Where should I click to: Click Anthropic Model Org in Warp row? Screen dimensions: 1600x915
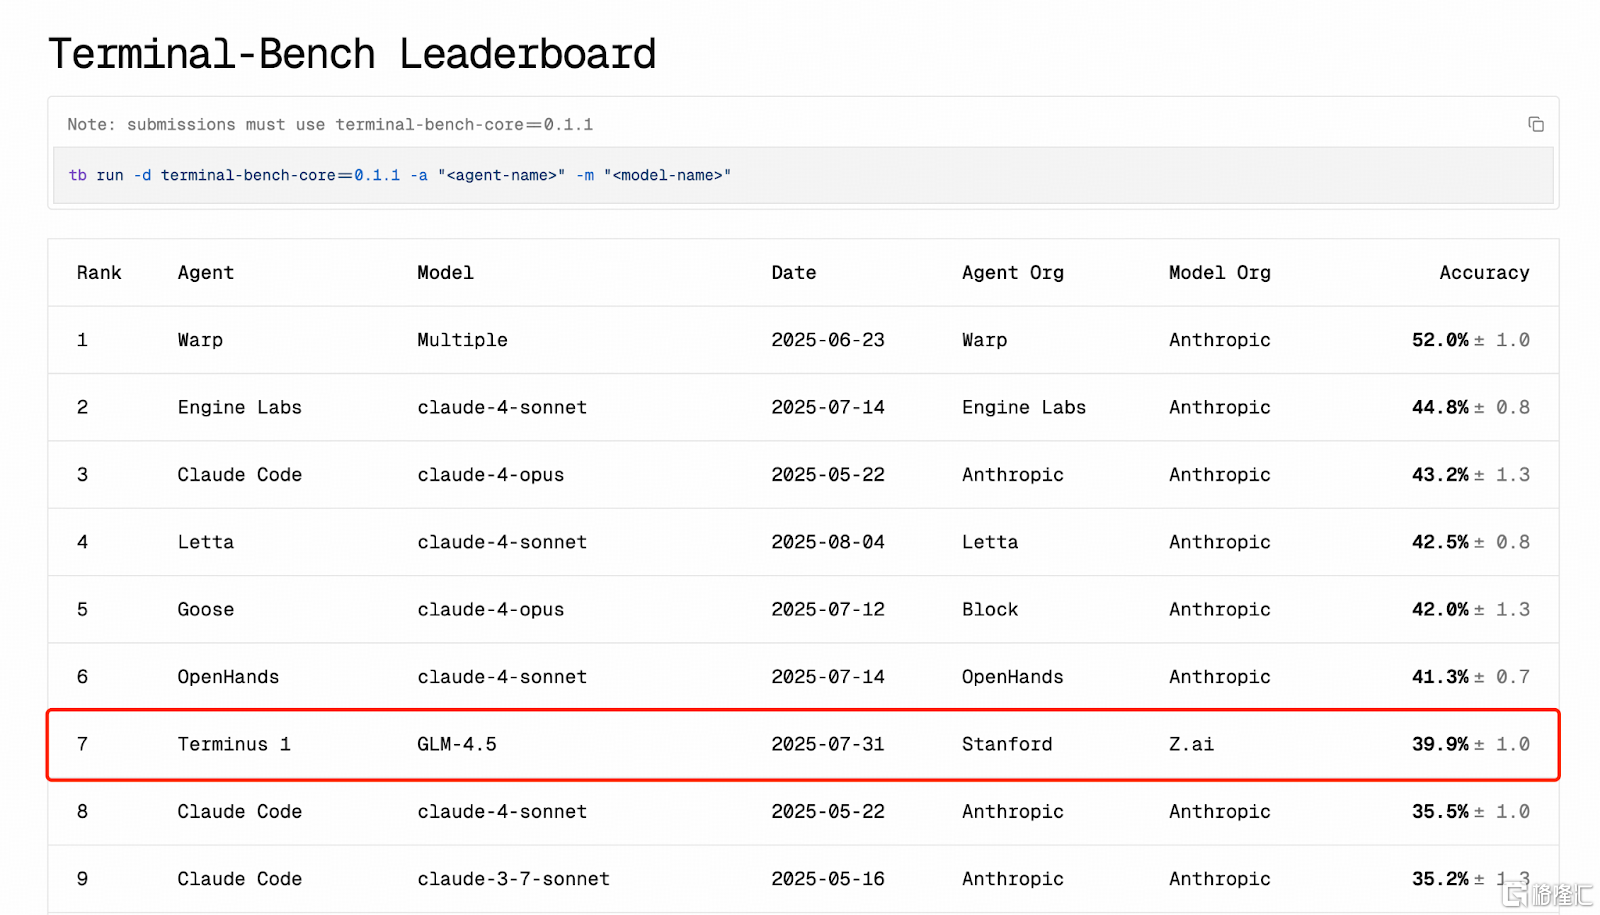1220,340
